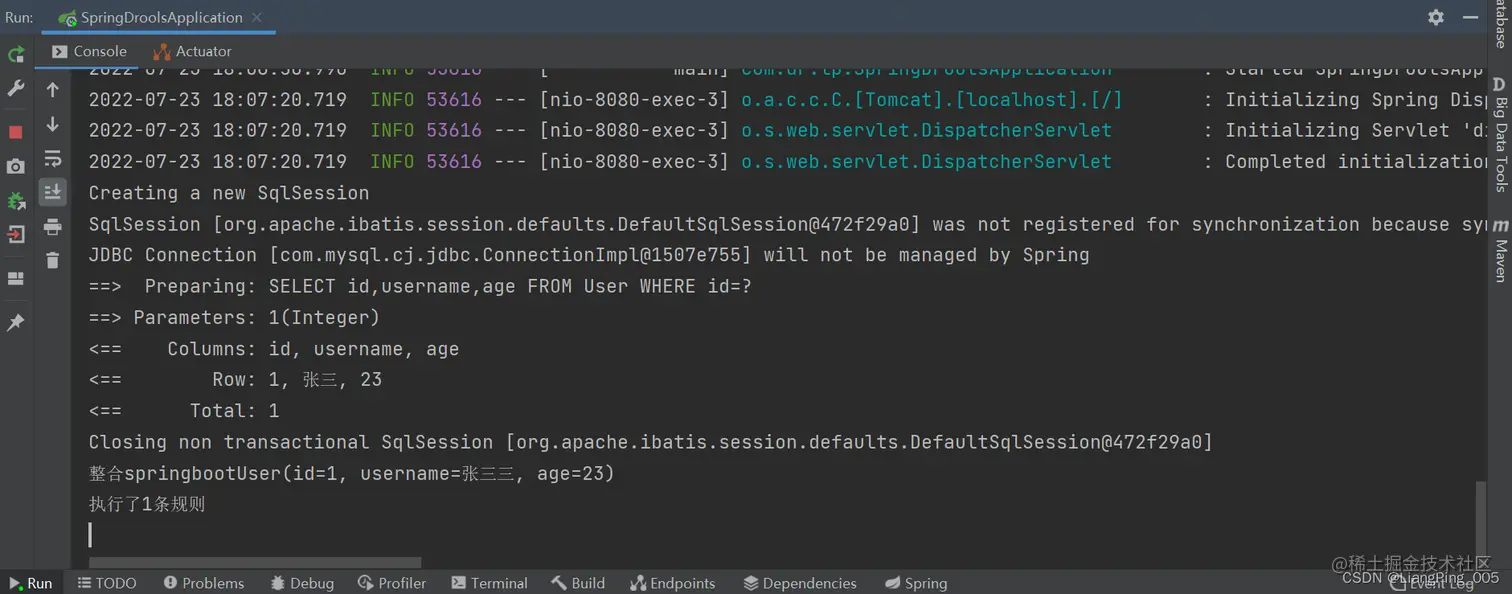
Task: Pin the Run tab with the pin icon
Action: coord(16,322)
